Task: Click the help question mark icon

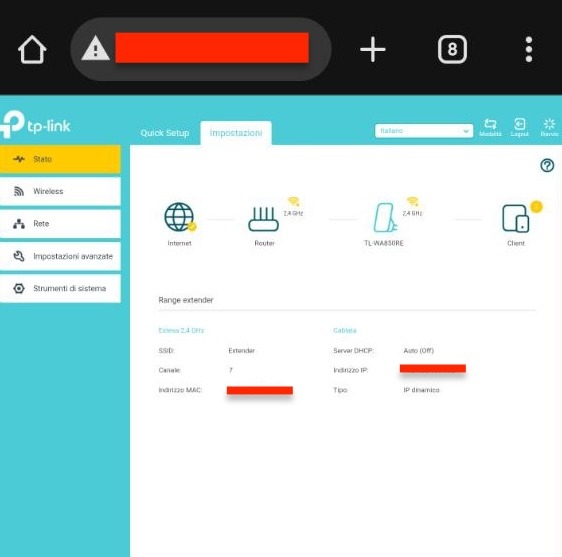Action: (x=547, y=166)
